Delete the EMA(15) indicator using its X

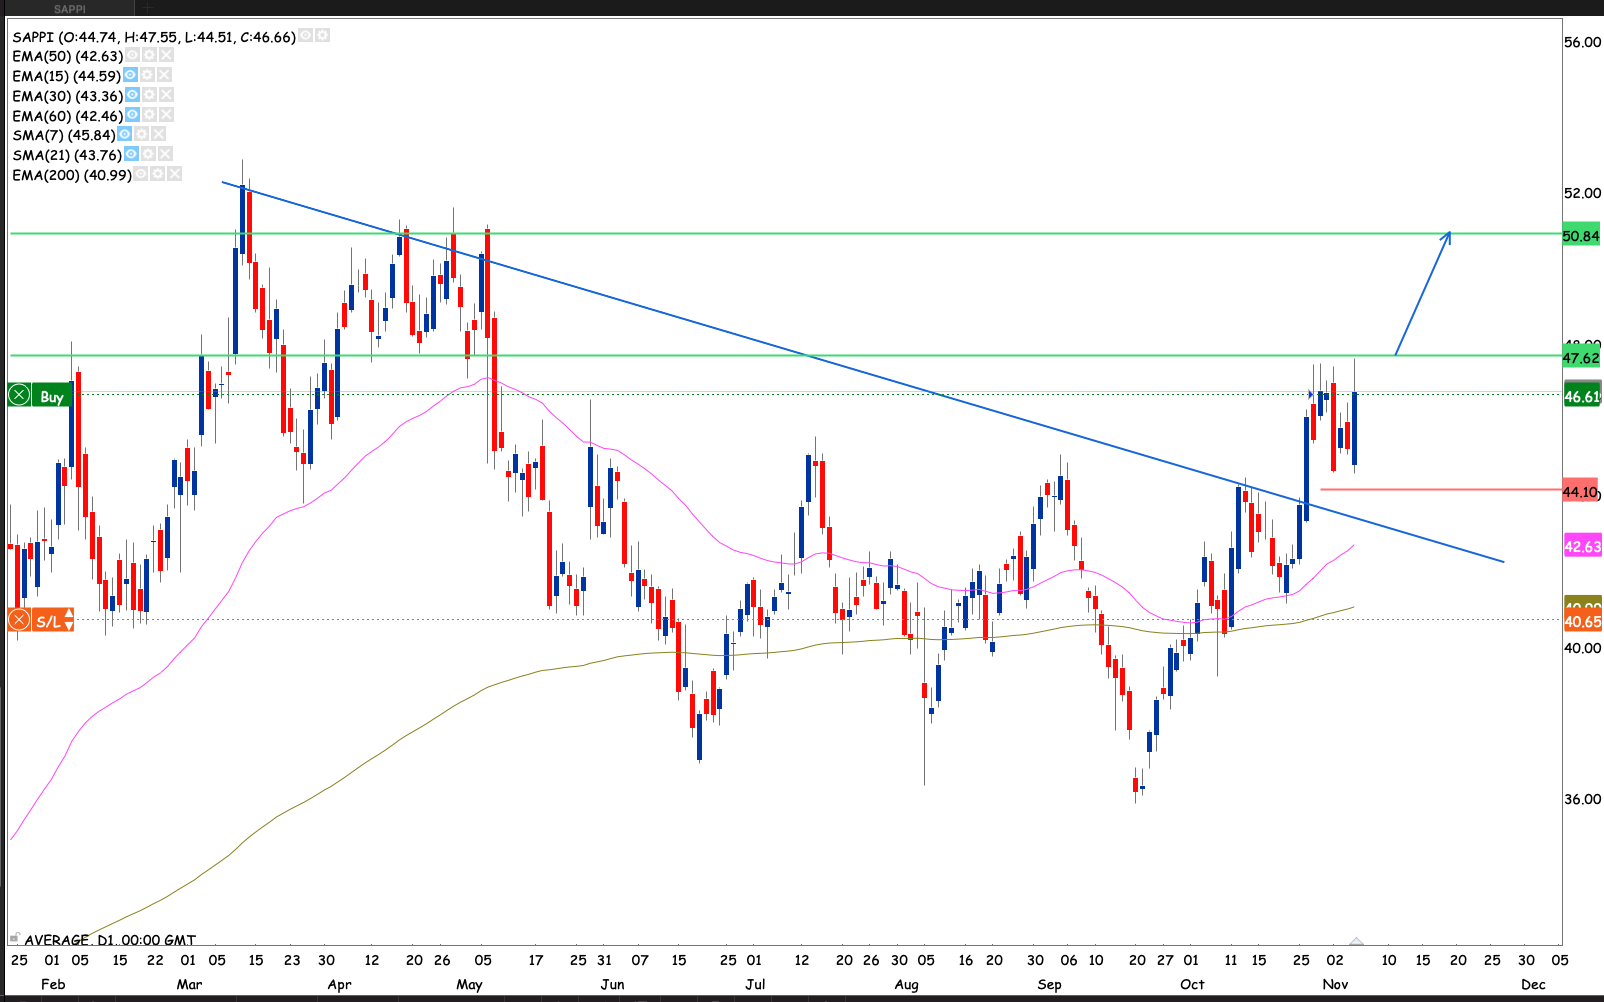coord(164,75)
